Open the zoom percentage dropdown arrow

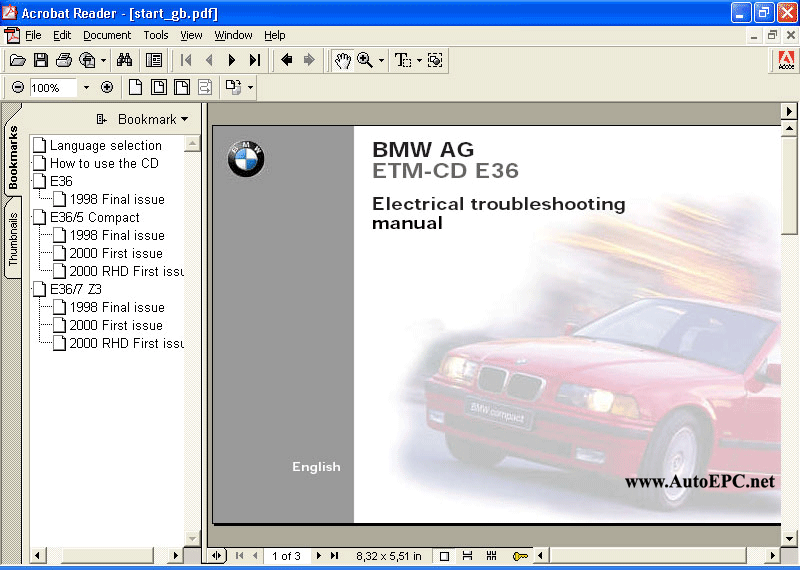tap(86, 88)
